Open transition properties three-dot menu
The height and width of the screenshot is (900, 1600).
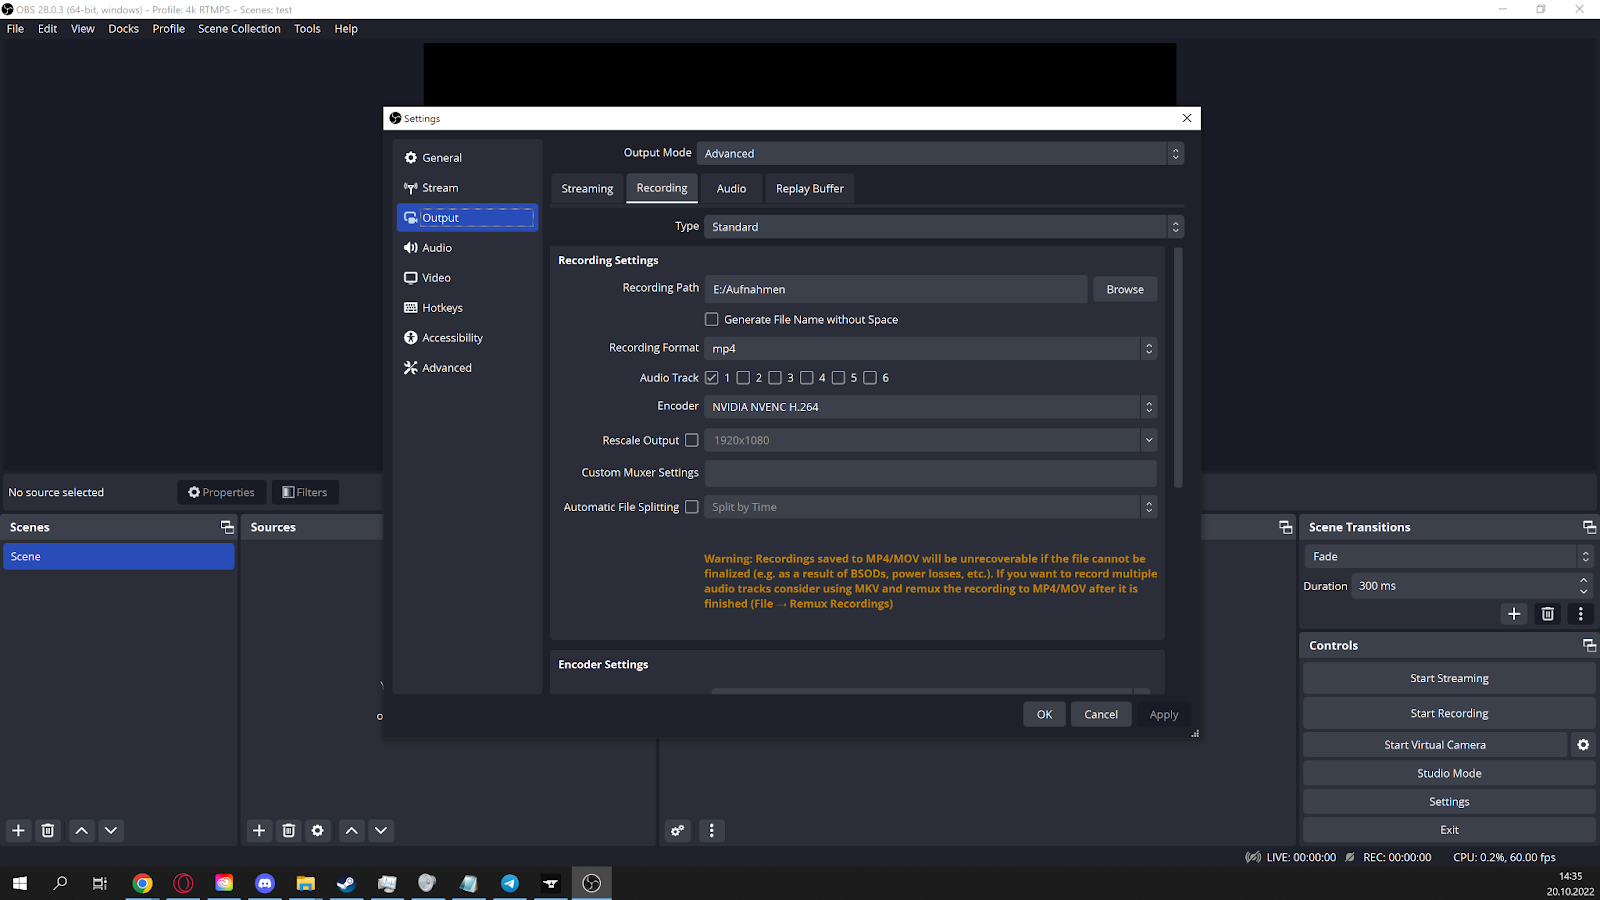click(1581, 614)
